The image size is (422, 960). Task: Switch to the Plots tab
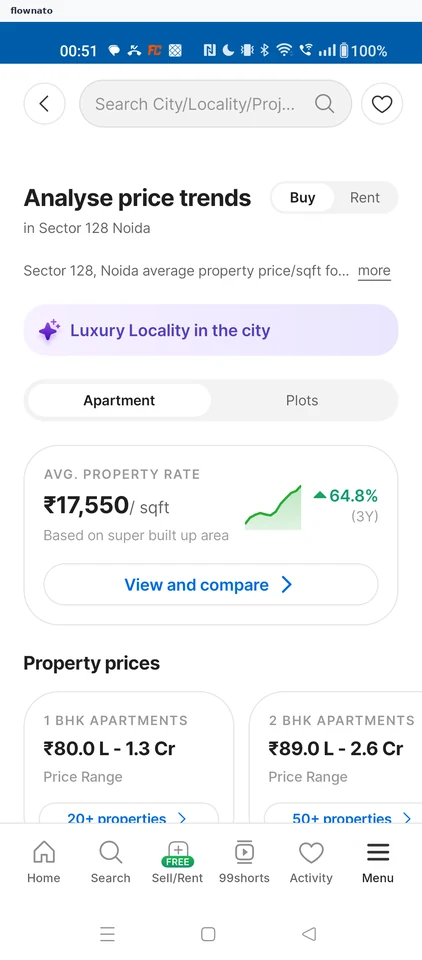click(302, 400)
